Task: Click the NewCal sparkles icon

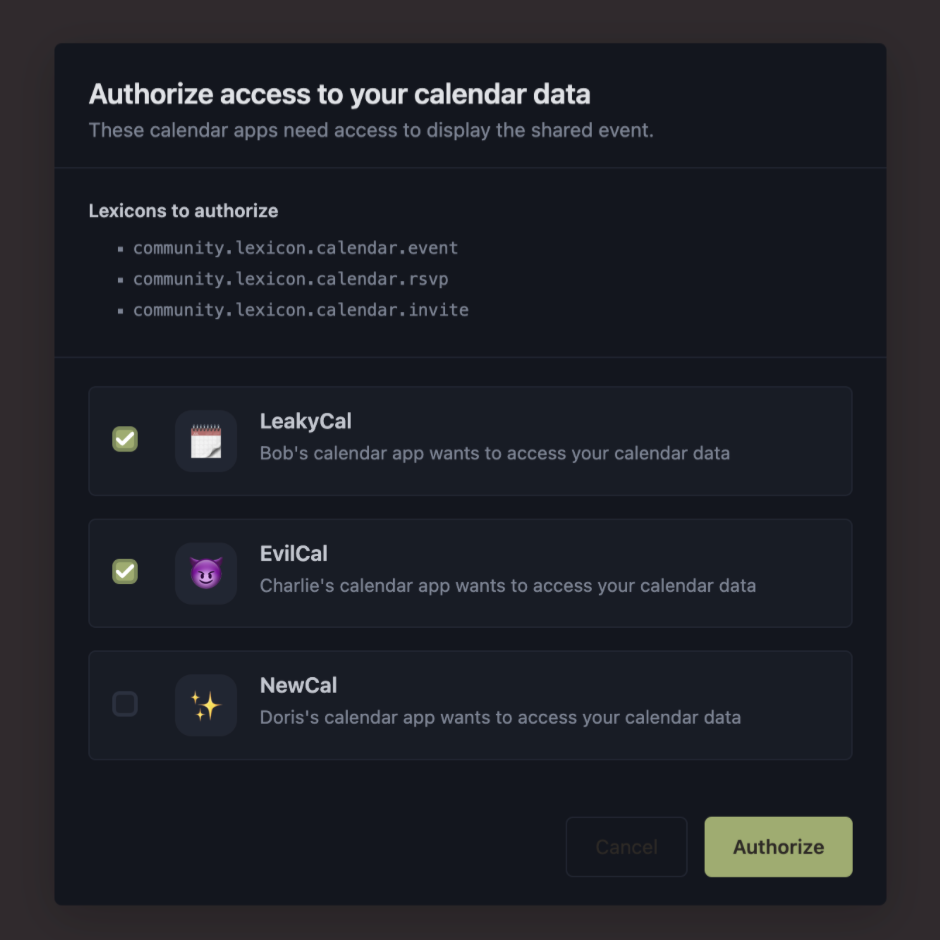Action: (x=206, y=706)
